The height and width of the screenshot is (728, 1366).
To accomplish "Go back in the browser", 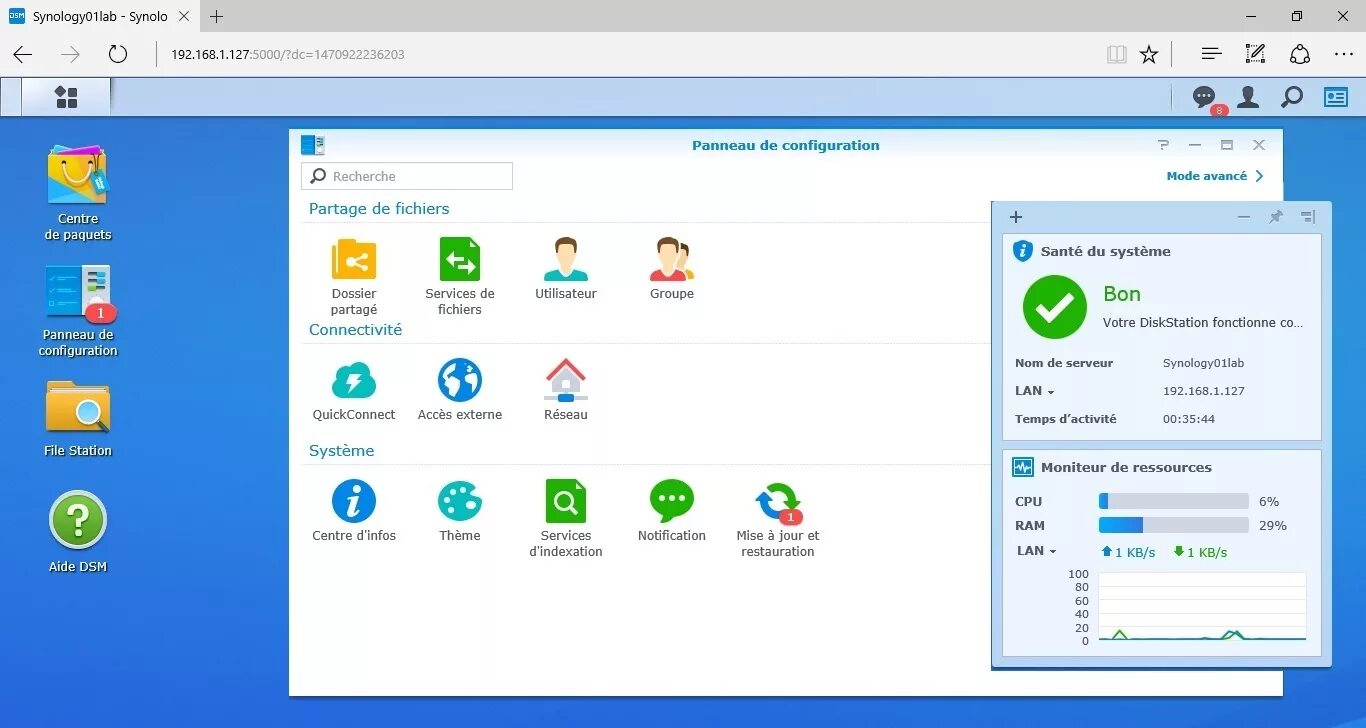I will pos(23,54).
